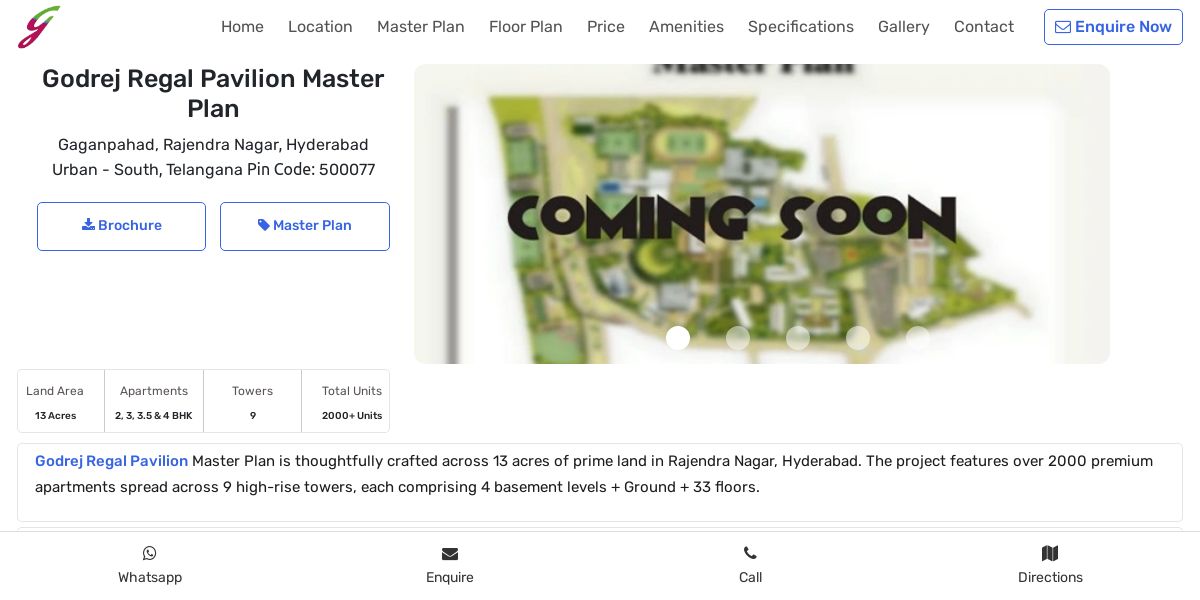Click the Enquire Now button
The height and width of the screenshot is (600, 1200).
coord(1113,27)
